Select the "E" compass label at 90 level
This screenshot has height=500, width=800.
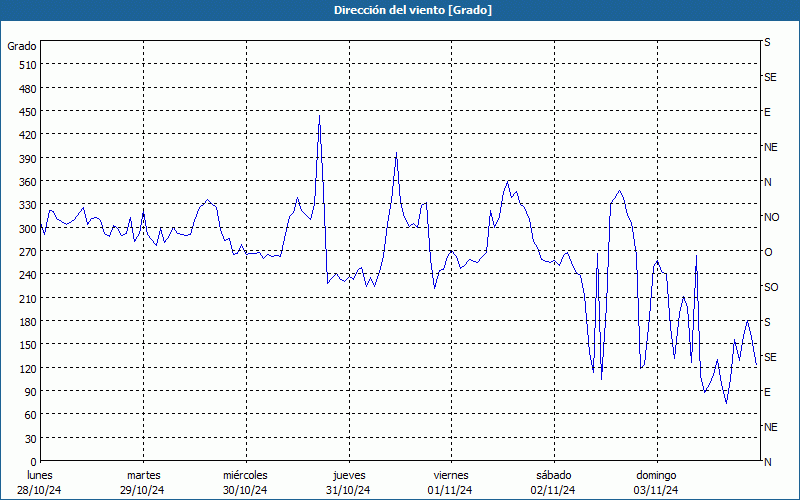coord(767,392)
